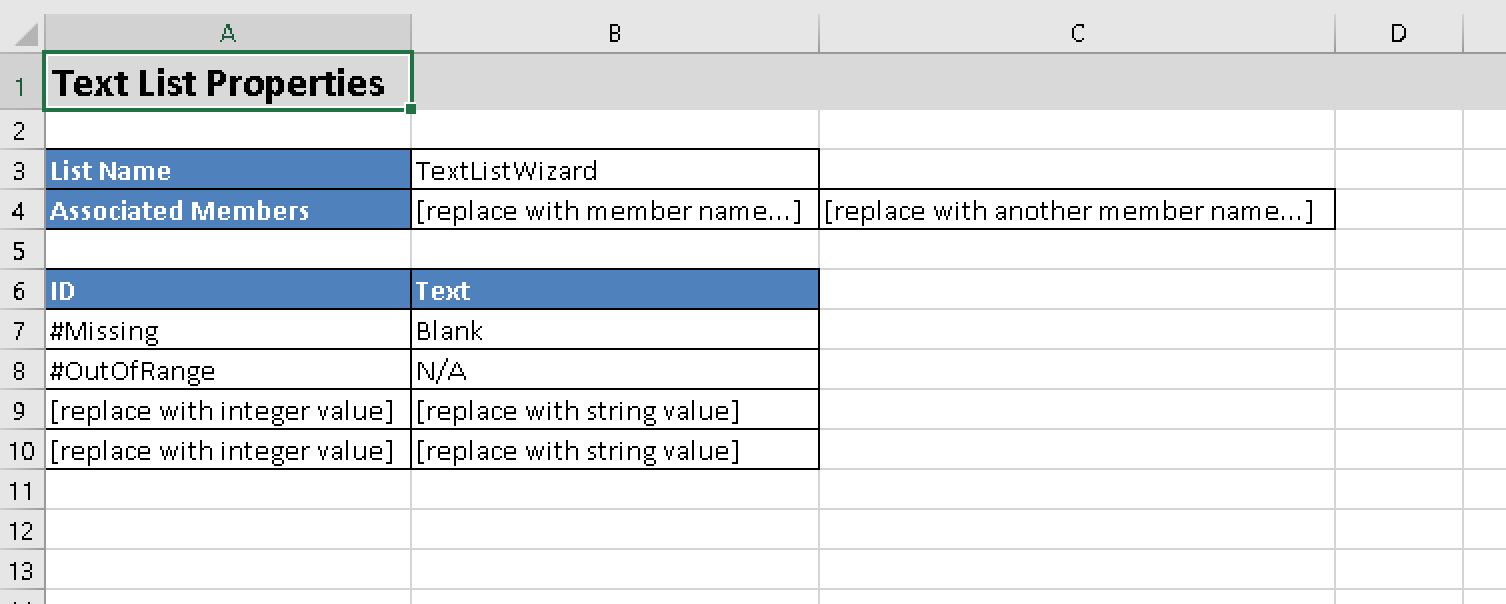Select the TextListWizard cell
This screenshot has height=604, width=1506.
614,171
